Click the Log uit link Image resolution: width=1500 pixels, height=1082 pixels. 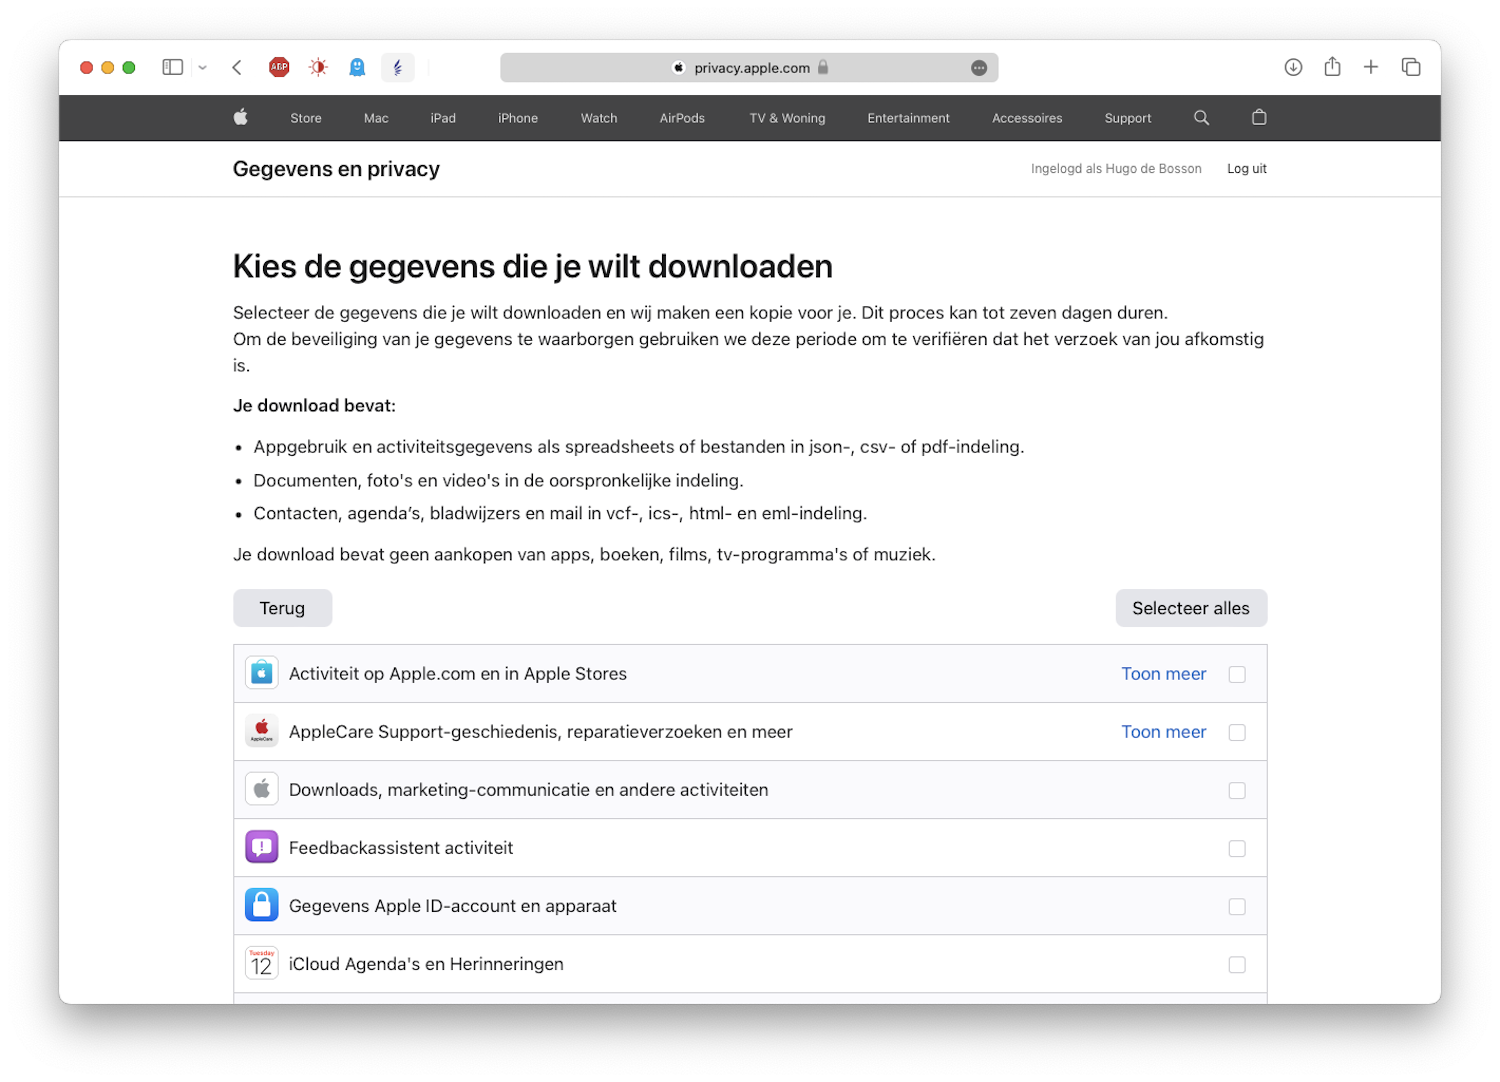[x=1247, y=169]
